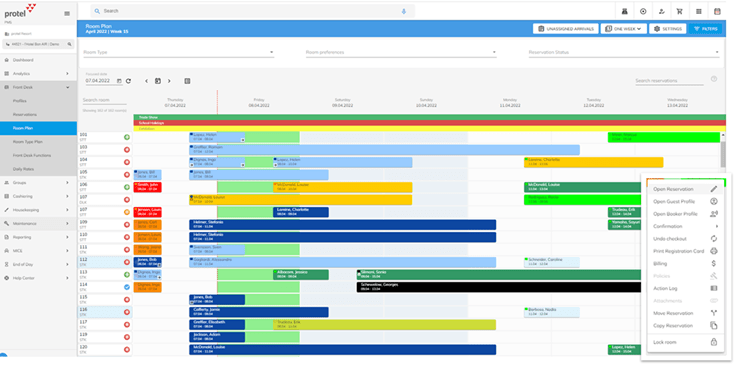Click the guest check-in person icon in top toolbar
The height and width of the screenshot is (365, 735).
click(661, 11)
